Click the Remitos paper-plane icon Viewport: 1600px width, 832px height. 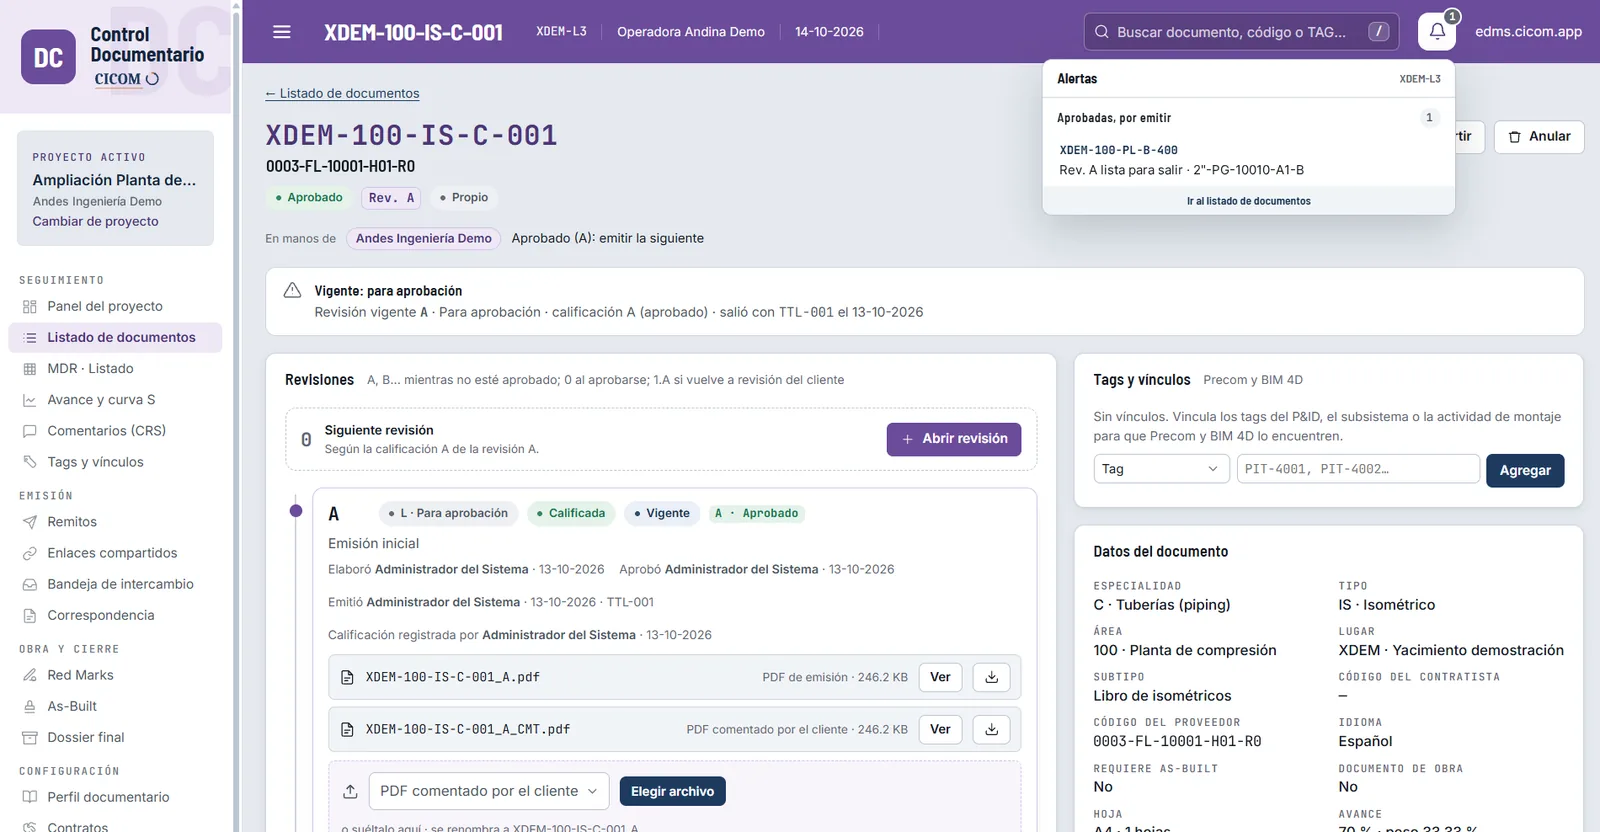point(30,522)
